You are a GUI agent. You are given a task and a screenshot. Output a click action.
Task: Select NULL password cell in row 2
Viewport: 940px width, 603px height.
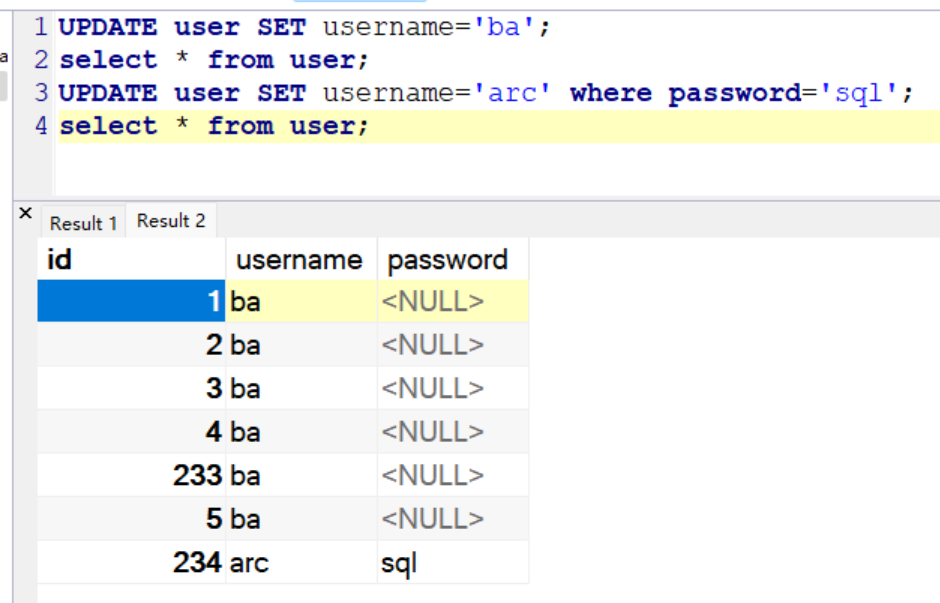coord(453,345)
